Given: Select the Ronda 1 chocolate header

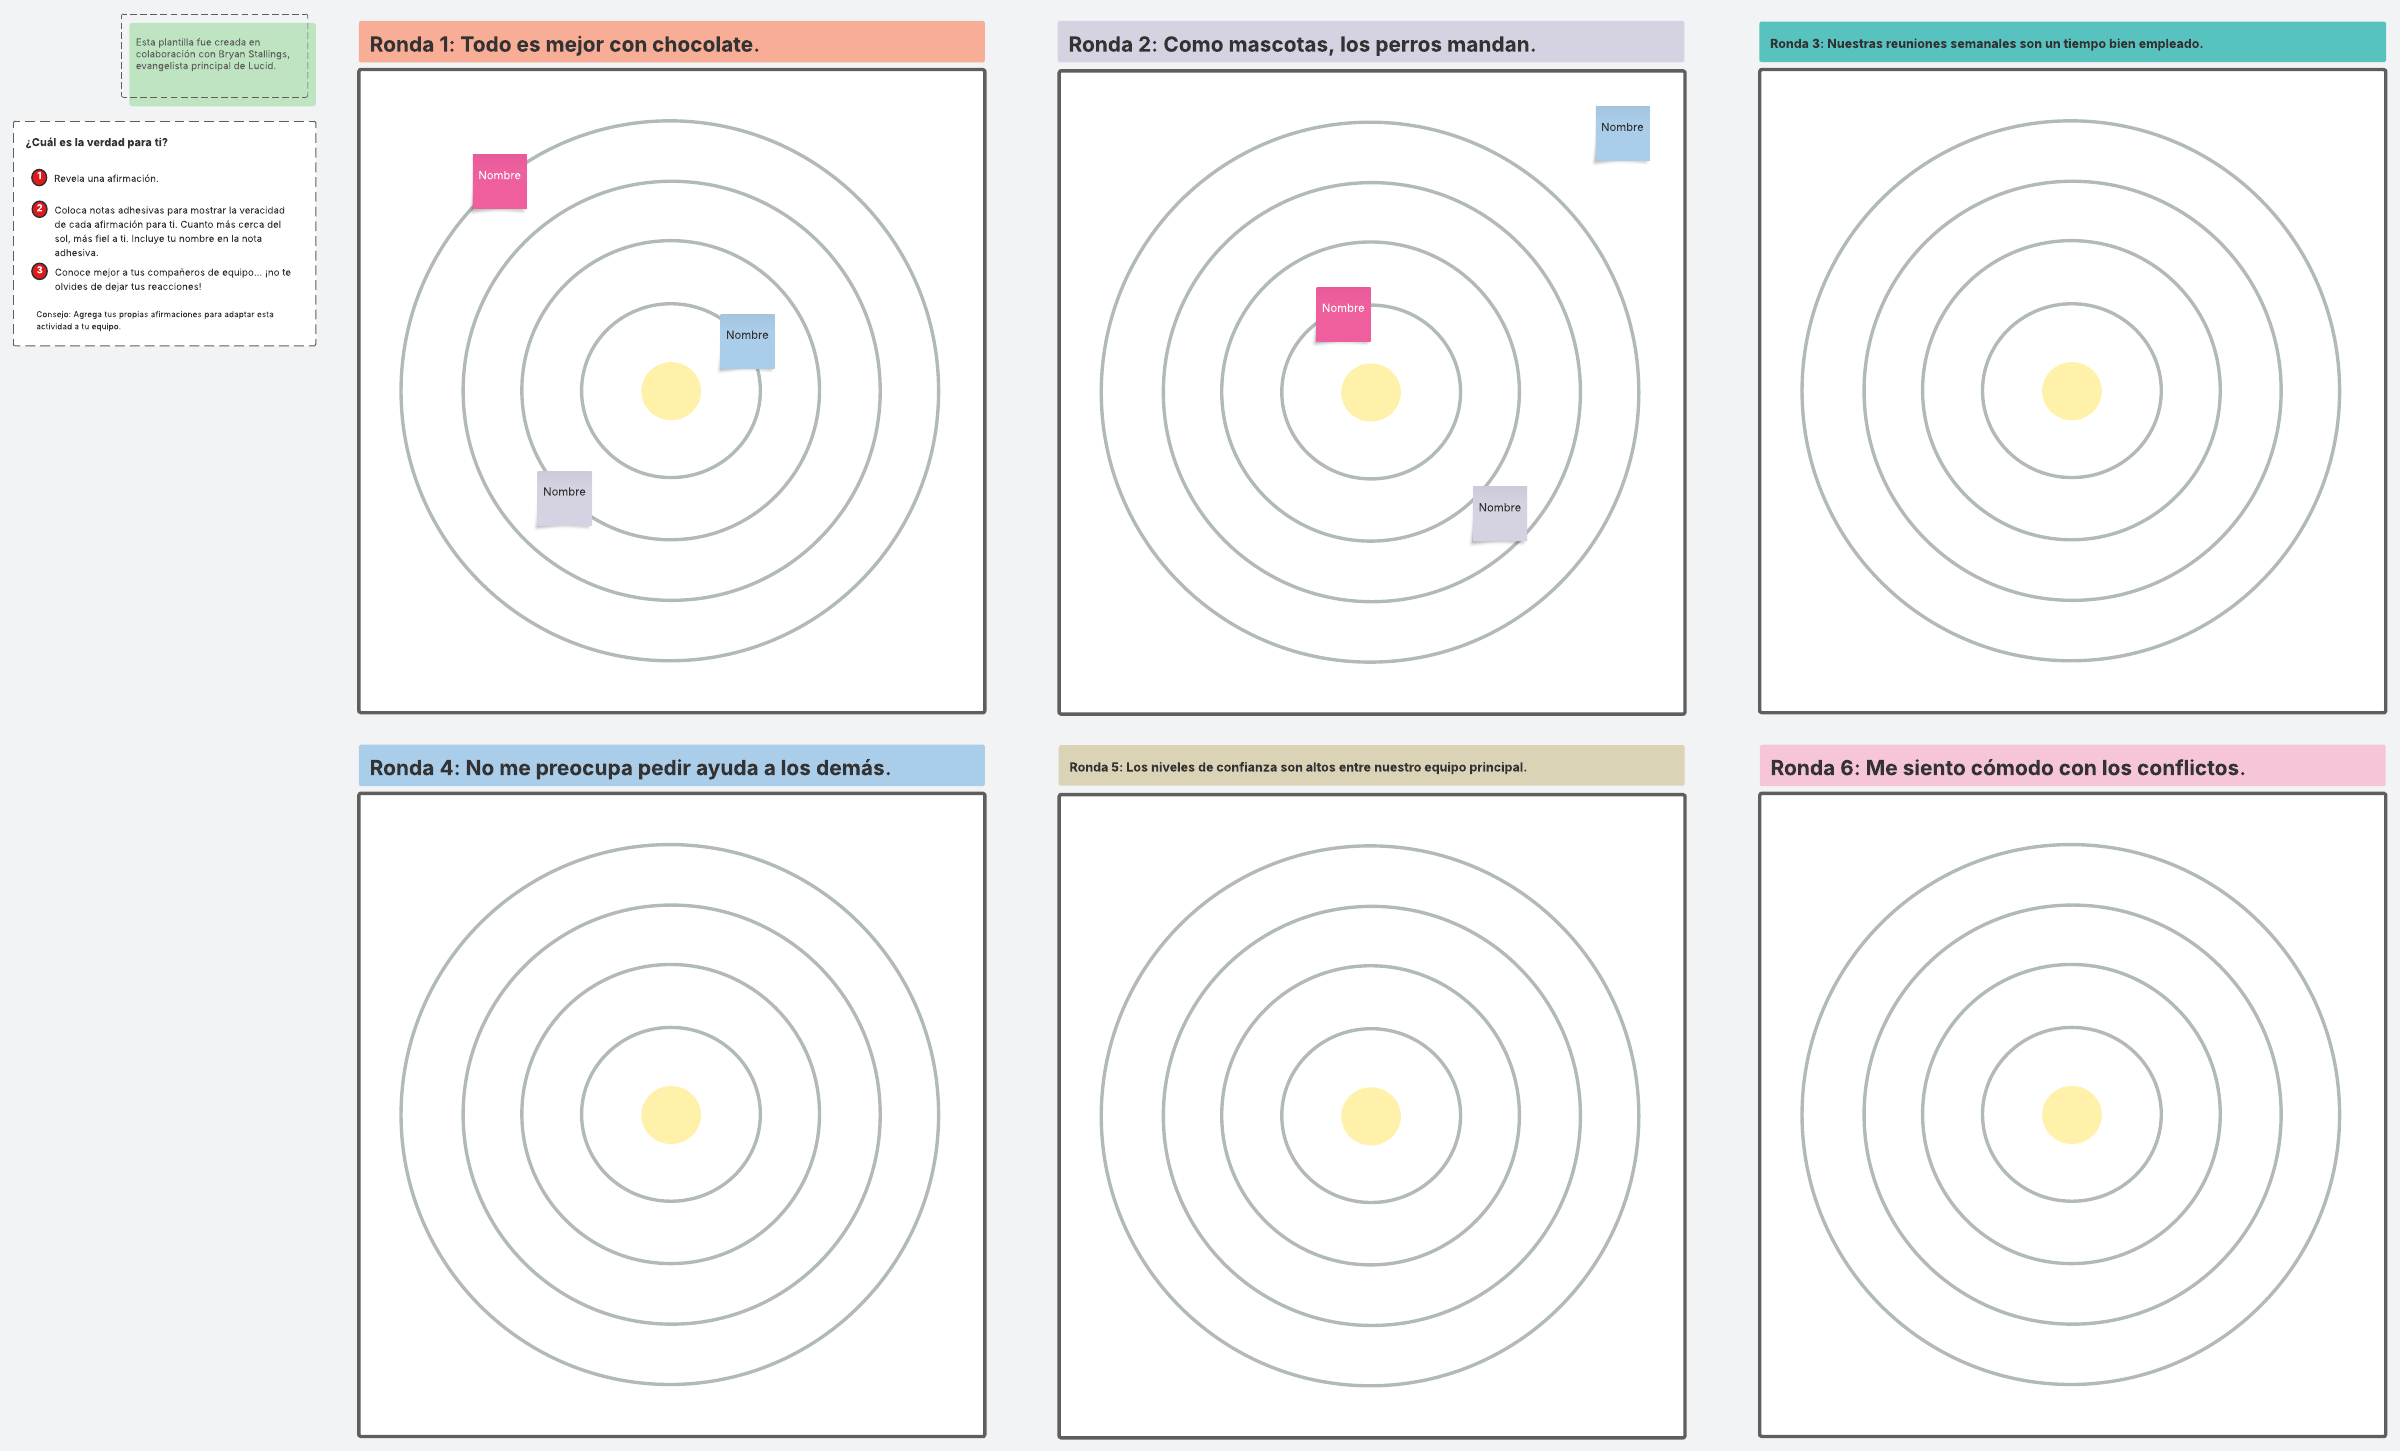Looking at the screenshot, I should (x=671, y=43).
